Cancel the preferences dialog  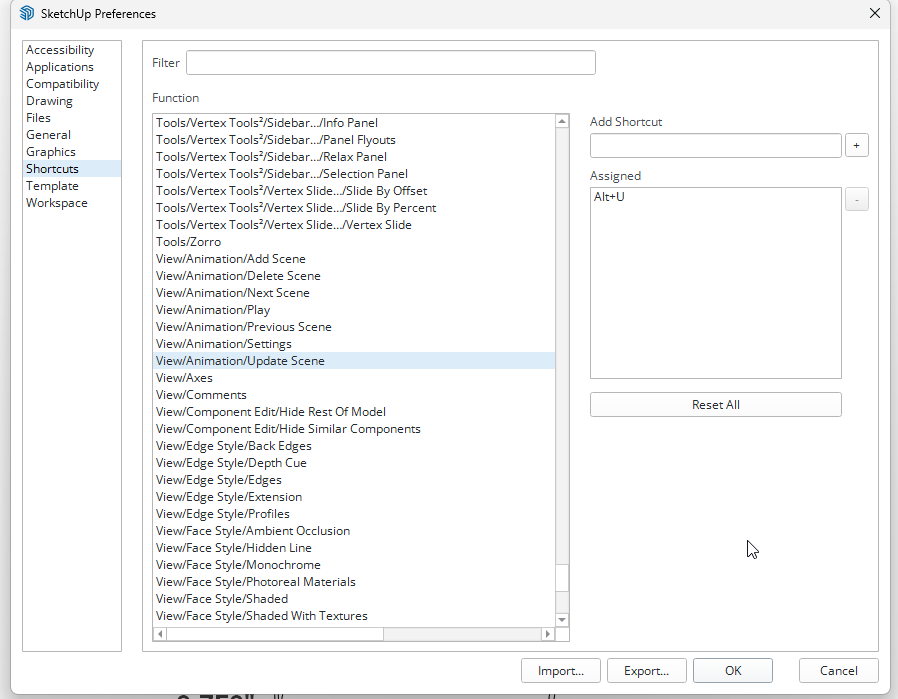838,670
